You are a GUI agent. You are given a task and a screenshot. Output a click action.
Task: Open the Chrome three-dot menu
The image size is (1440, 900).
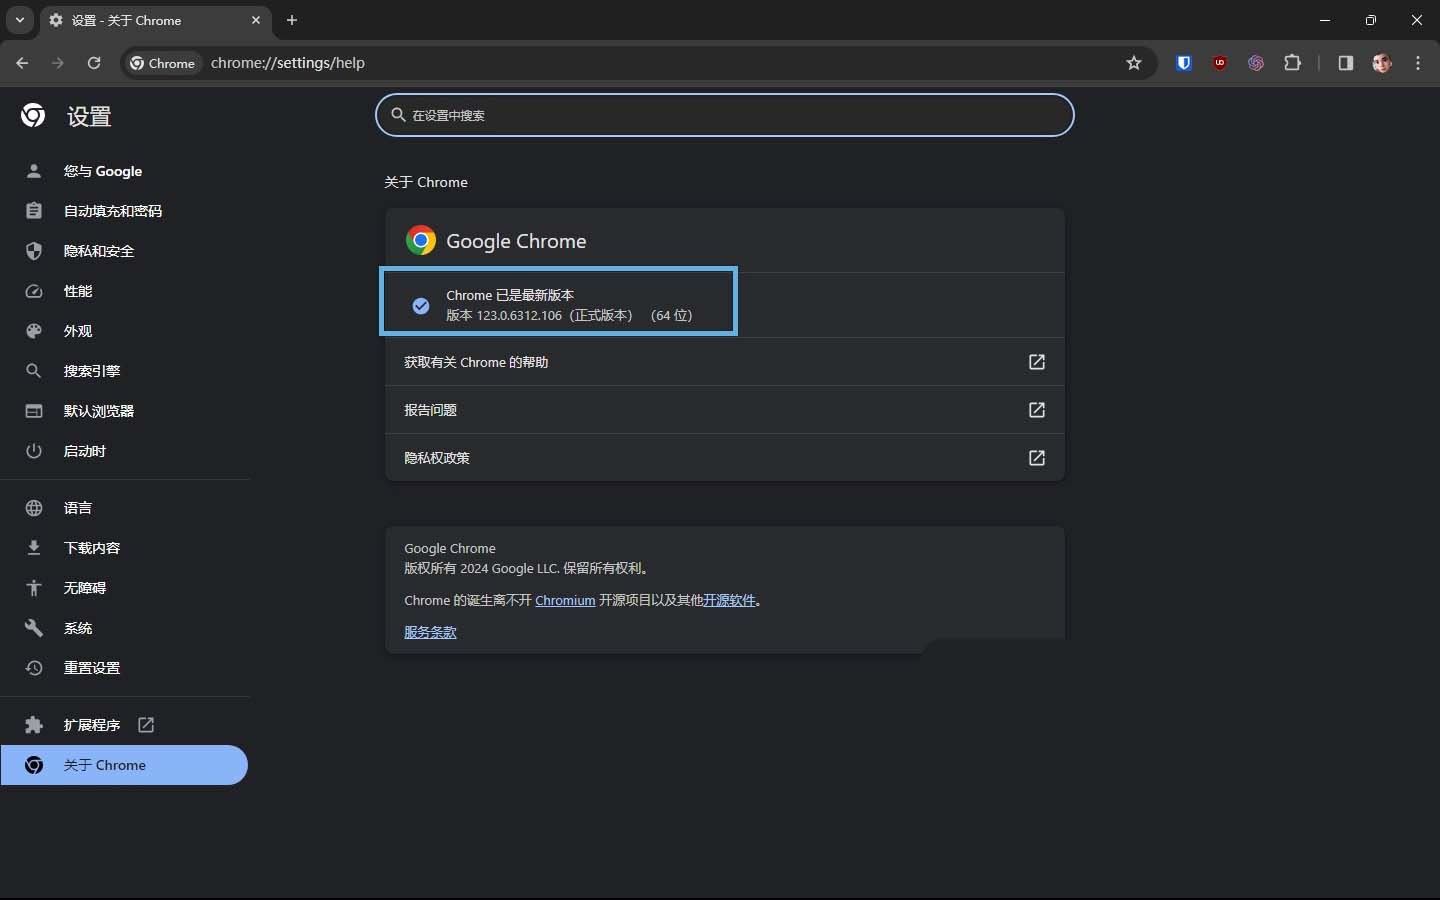[x=1418, y=63]
